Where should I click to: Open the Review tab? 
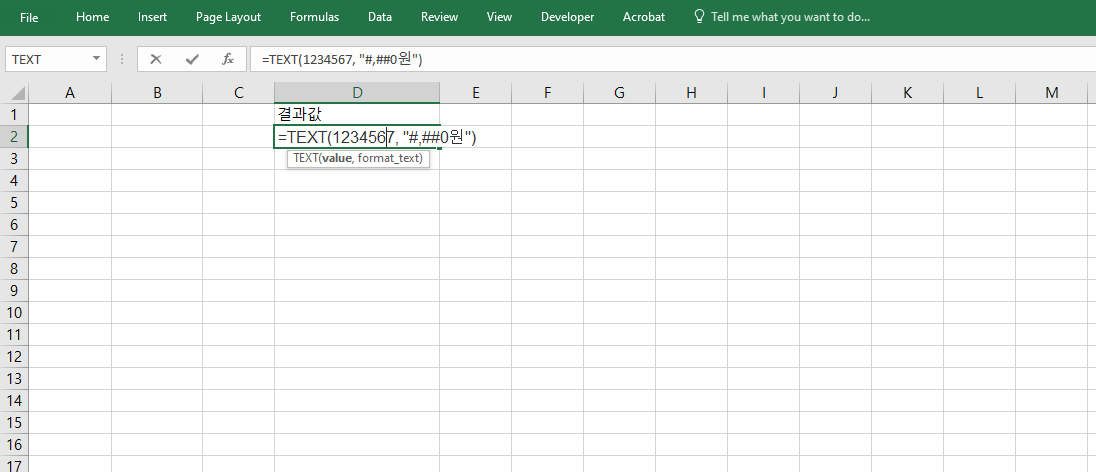click(x=440, y=17)
